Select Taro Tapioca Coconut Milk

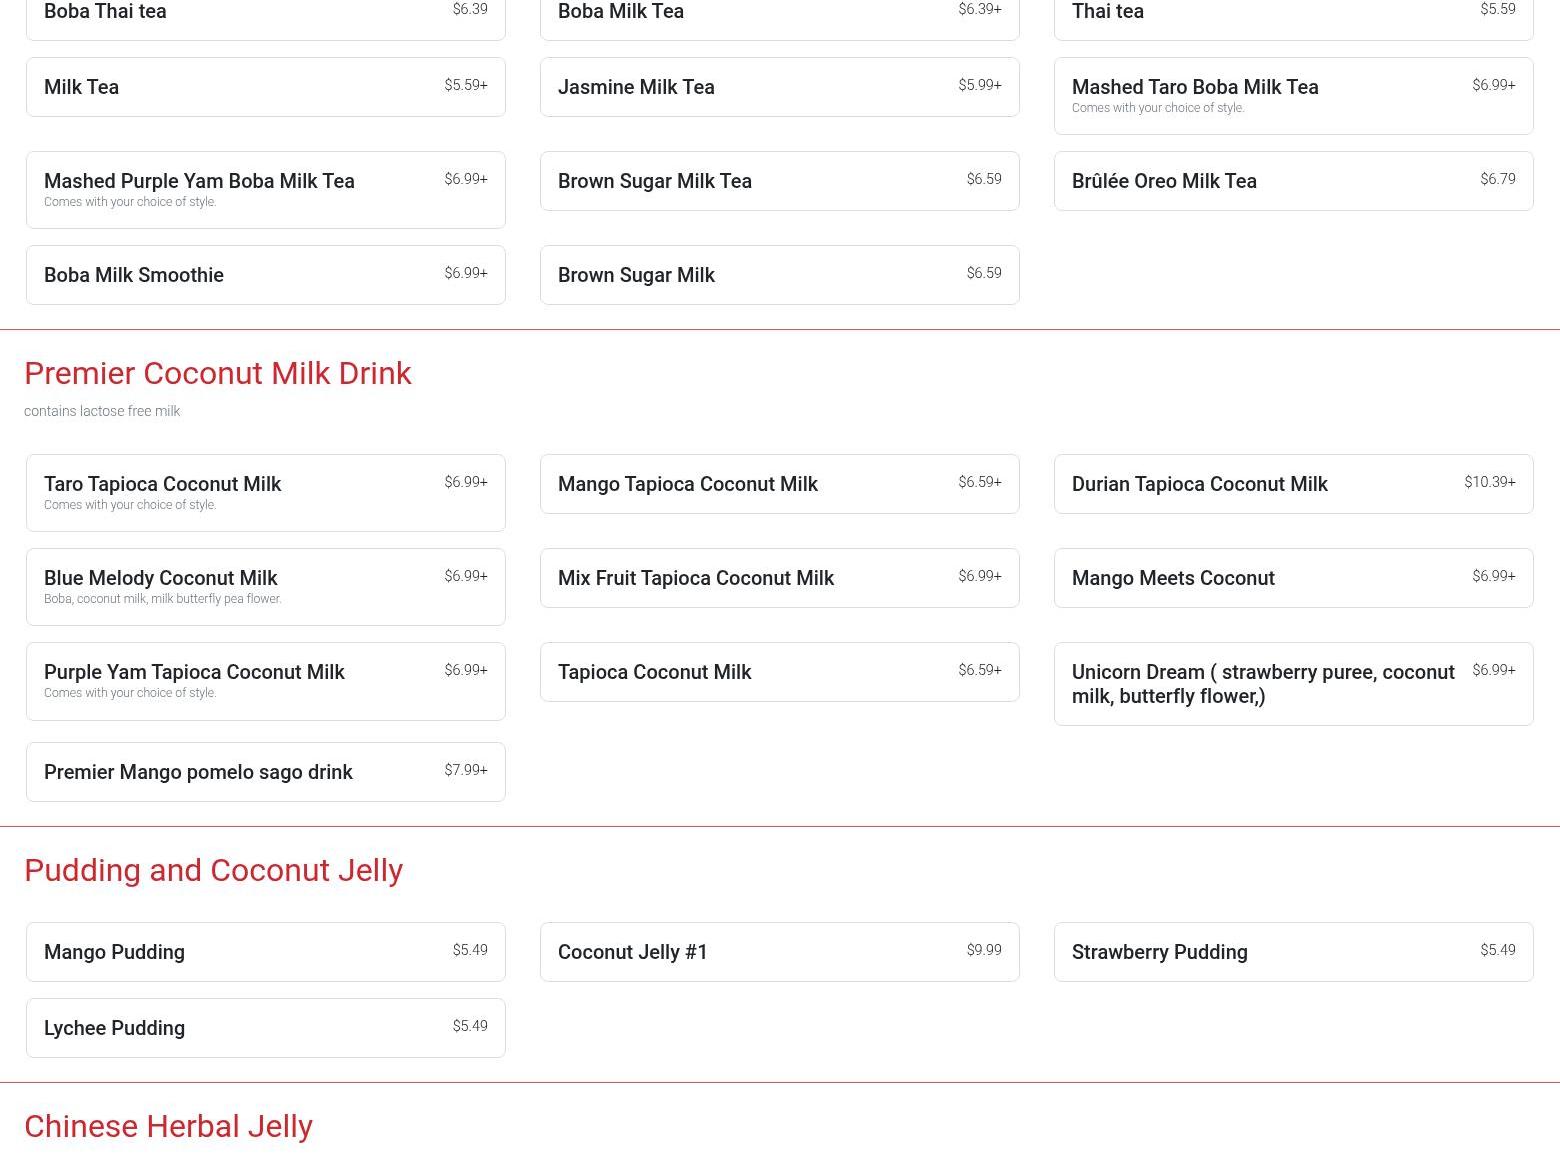click(265, 492)
